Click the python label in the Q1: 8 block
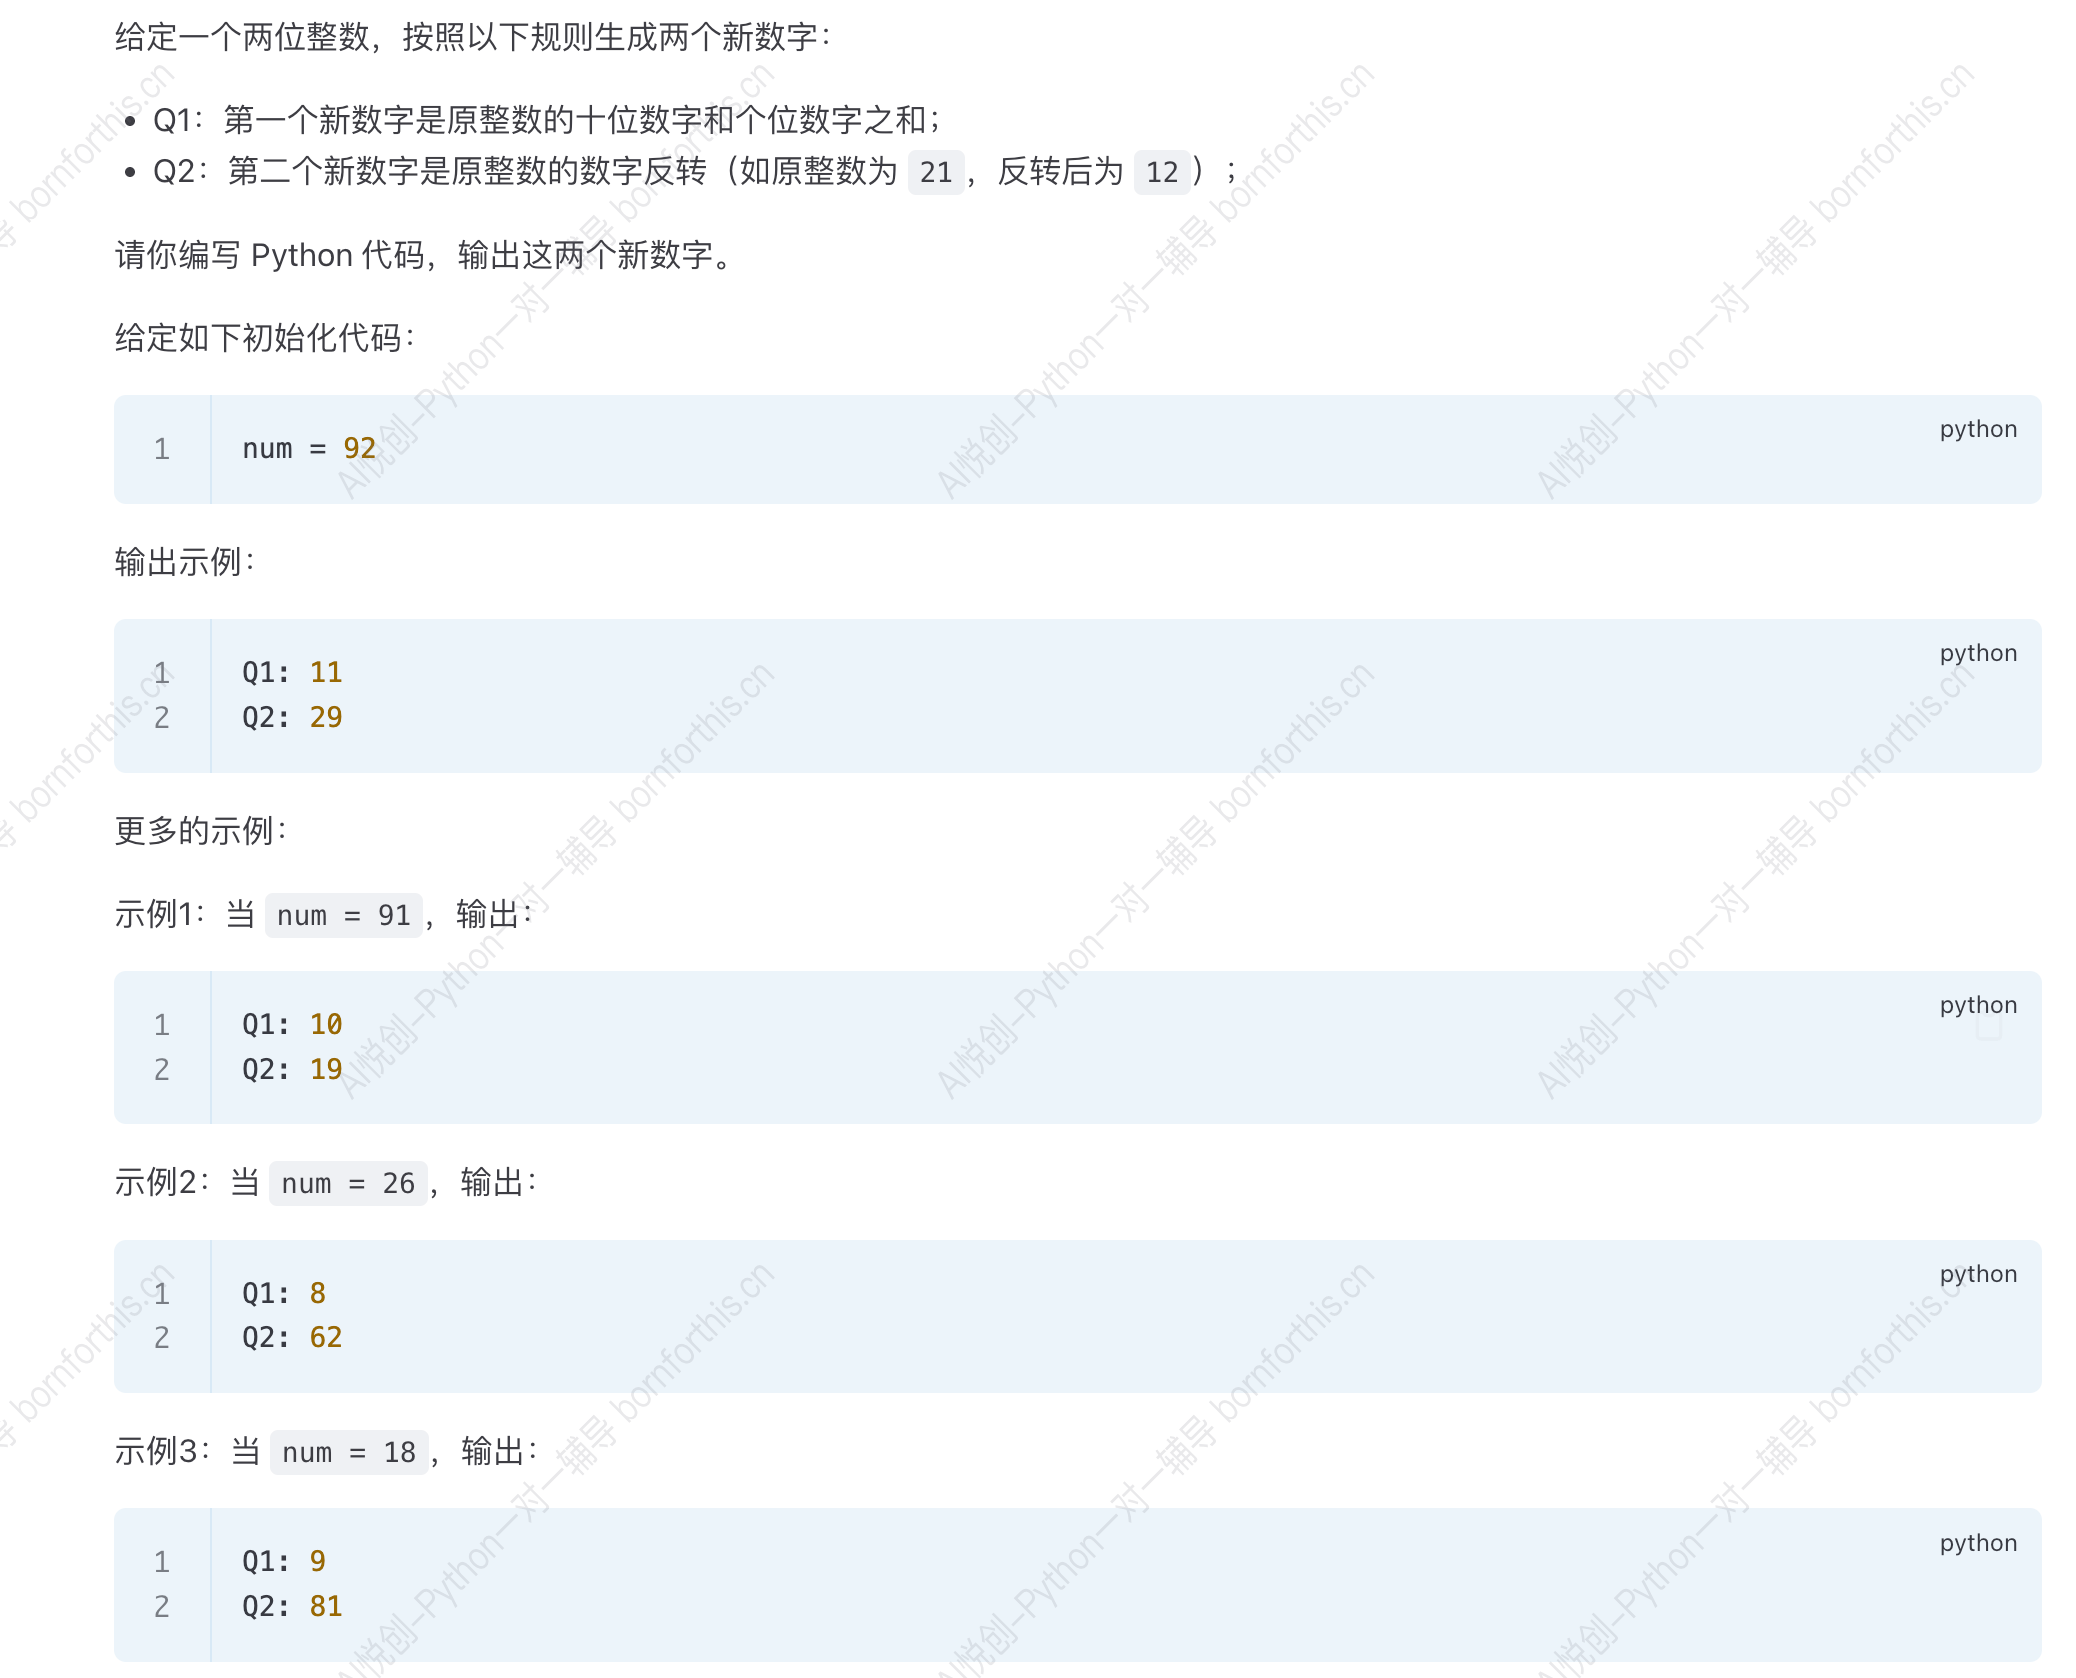This screenshot has width=2076, height=1678. [x=1978, y=1273]
